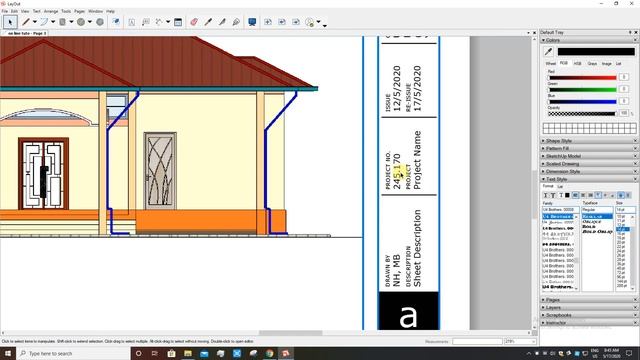The image size is (640, 360).
Task: Select the Eraser tool
Action: (194, 22)
